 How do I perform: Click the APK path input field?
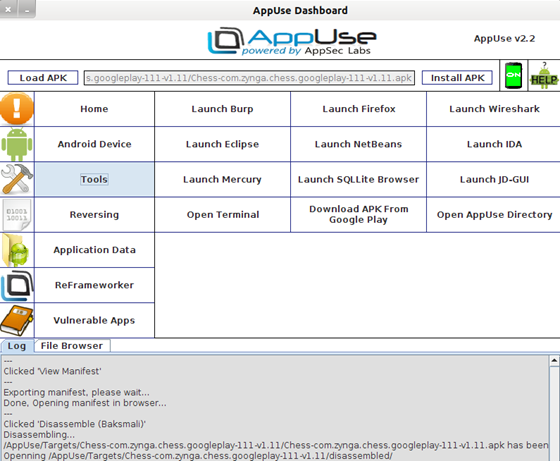[x=249, y=78]
